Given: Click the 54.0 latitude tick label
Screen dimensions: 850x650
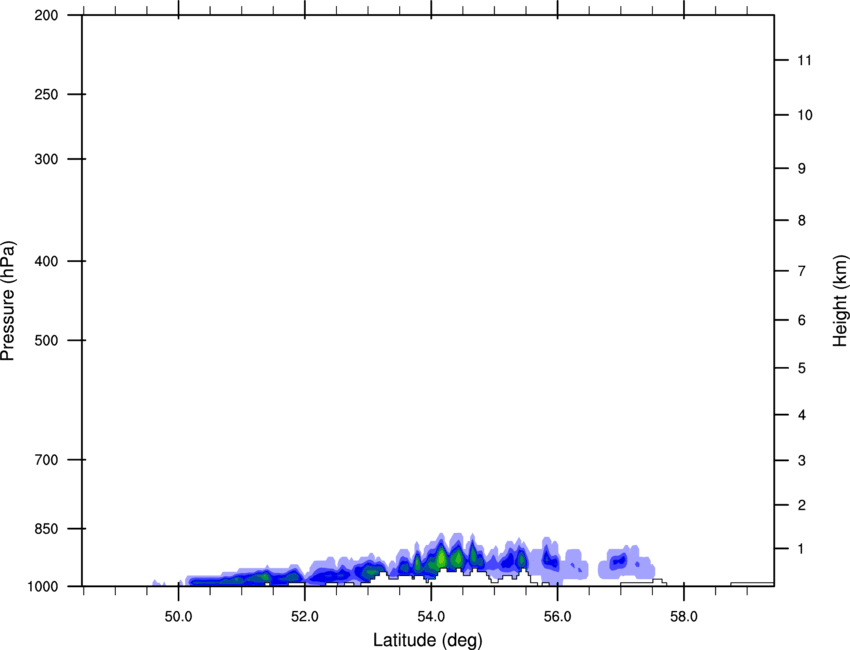Looking at the screenshot, I should [432, 617].
